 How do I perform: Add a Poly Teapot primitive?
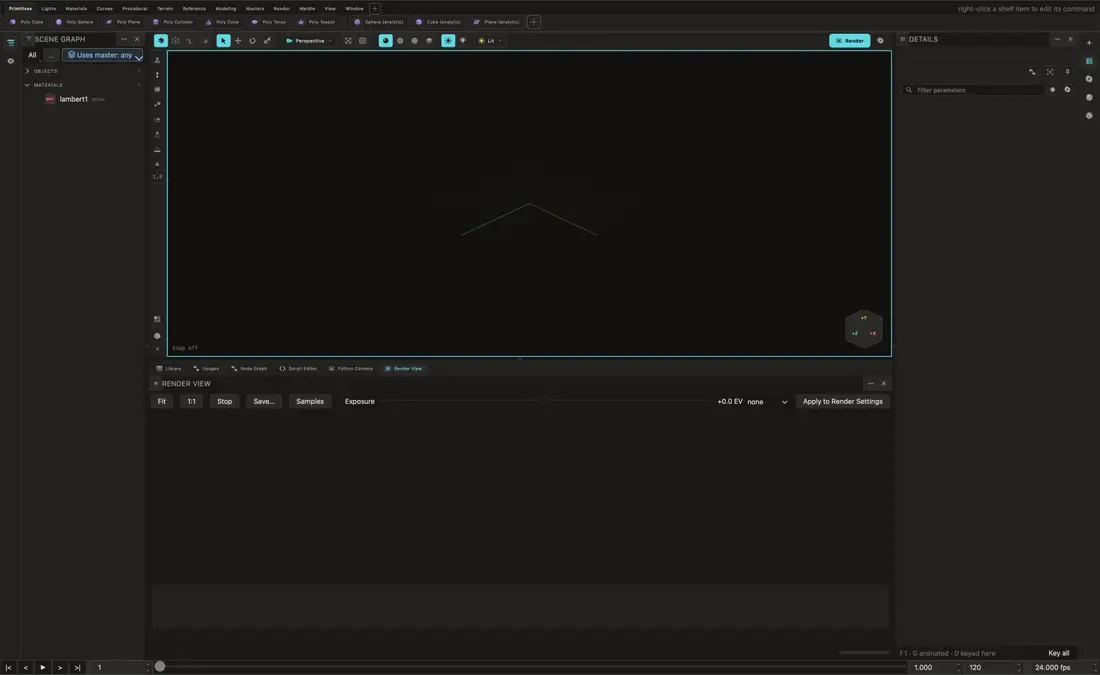pyautogui.click(x=316, y=22)
